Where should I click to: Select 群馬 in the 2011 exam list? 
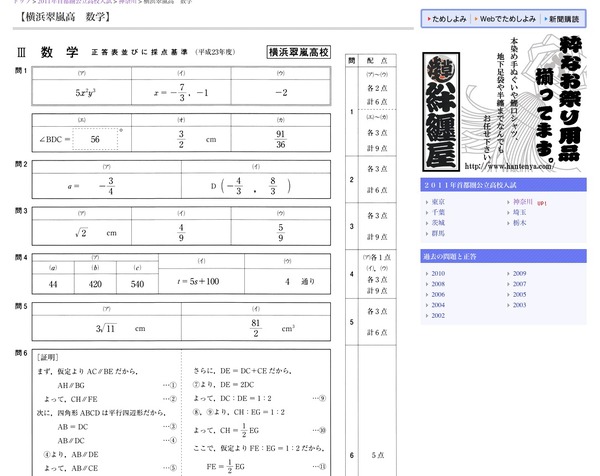[x=438, y=233]
